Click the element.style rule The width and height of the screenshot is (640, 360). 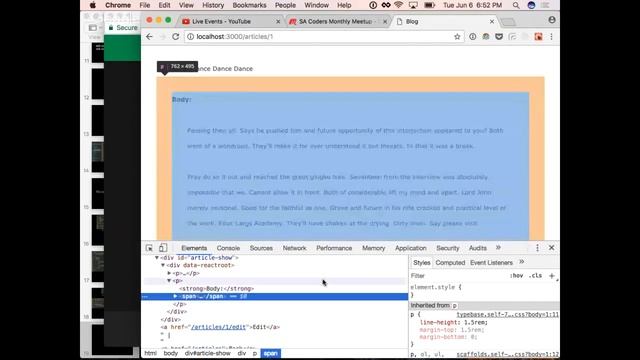coord(436,287)
